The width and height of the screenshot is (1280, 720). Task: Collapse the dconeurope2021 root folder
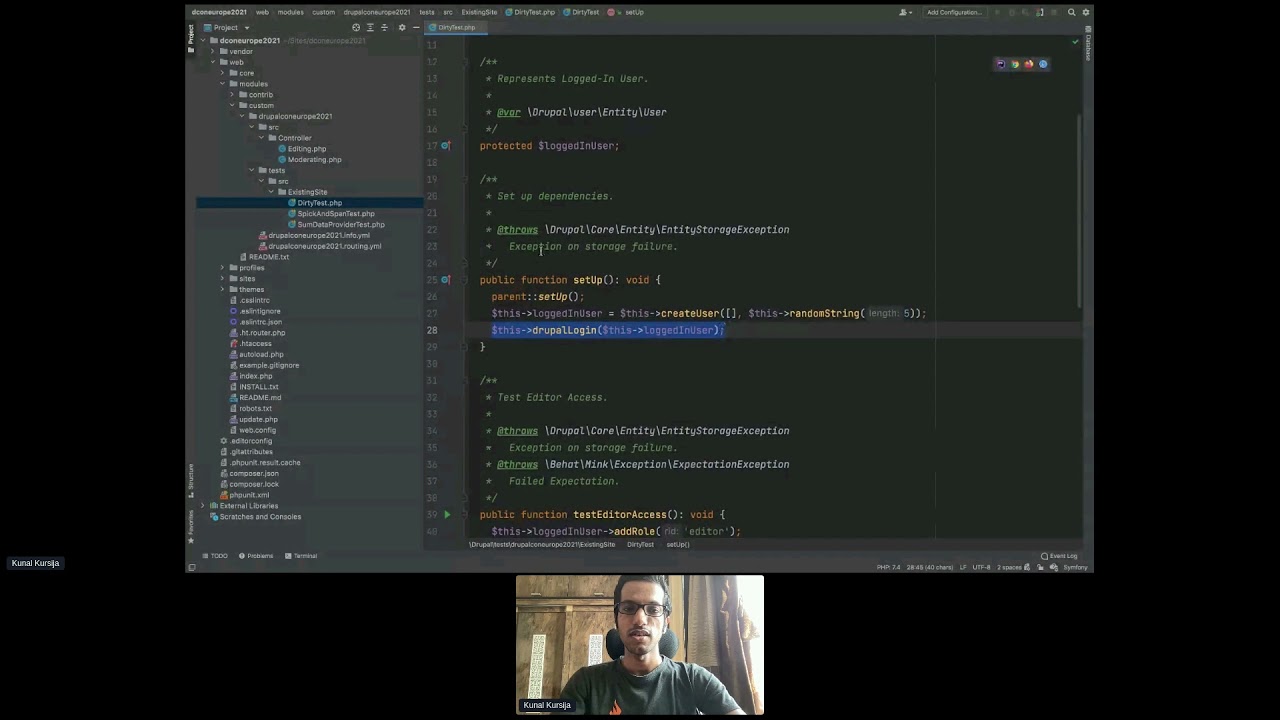(x=203, y=41)
